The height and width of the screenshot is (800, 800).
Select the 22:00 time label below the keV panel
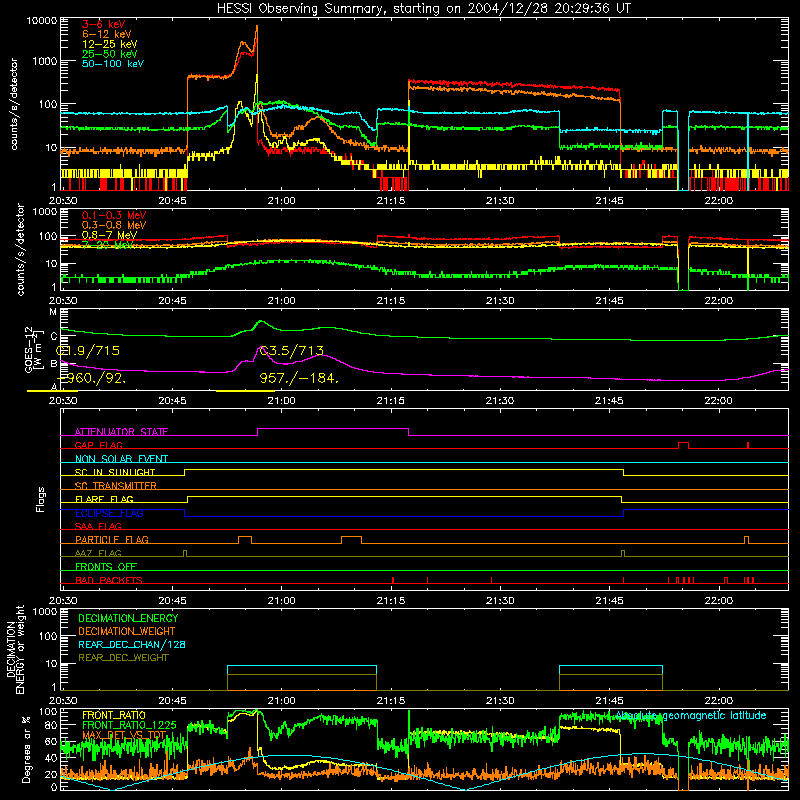pyautogui.click(x=718, y=201)
